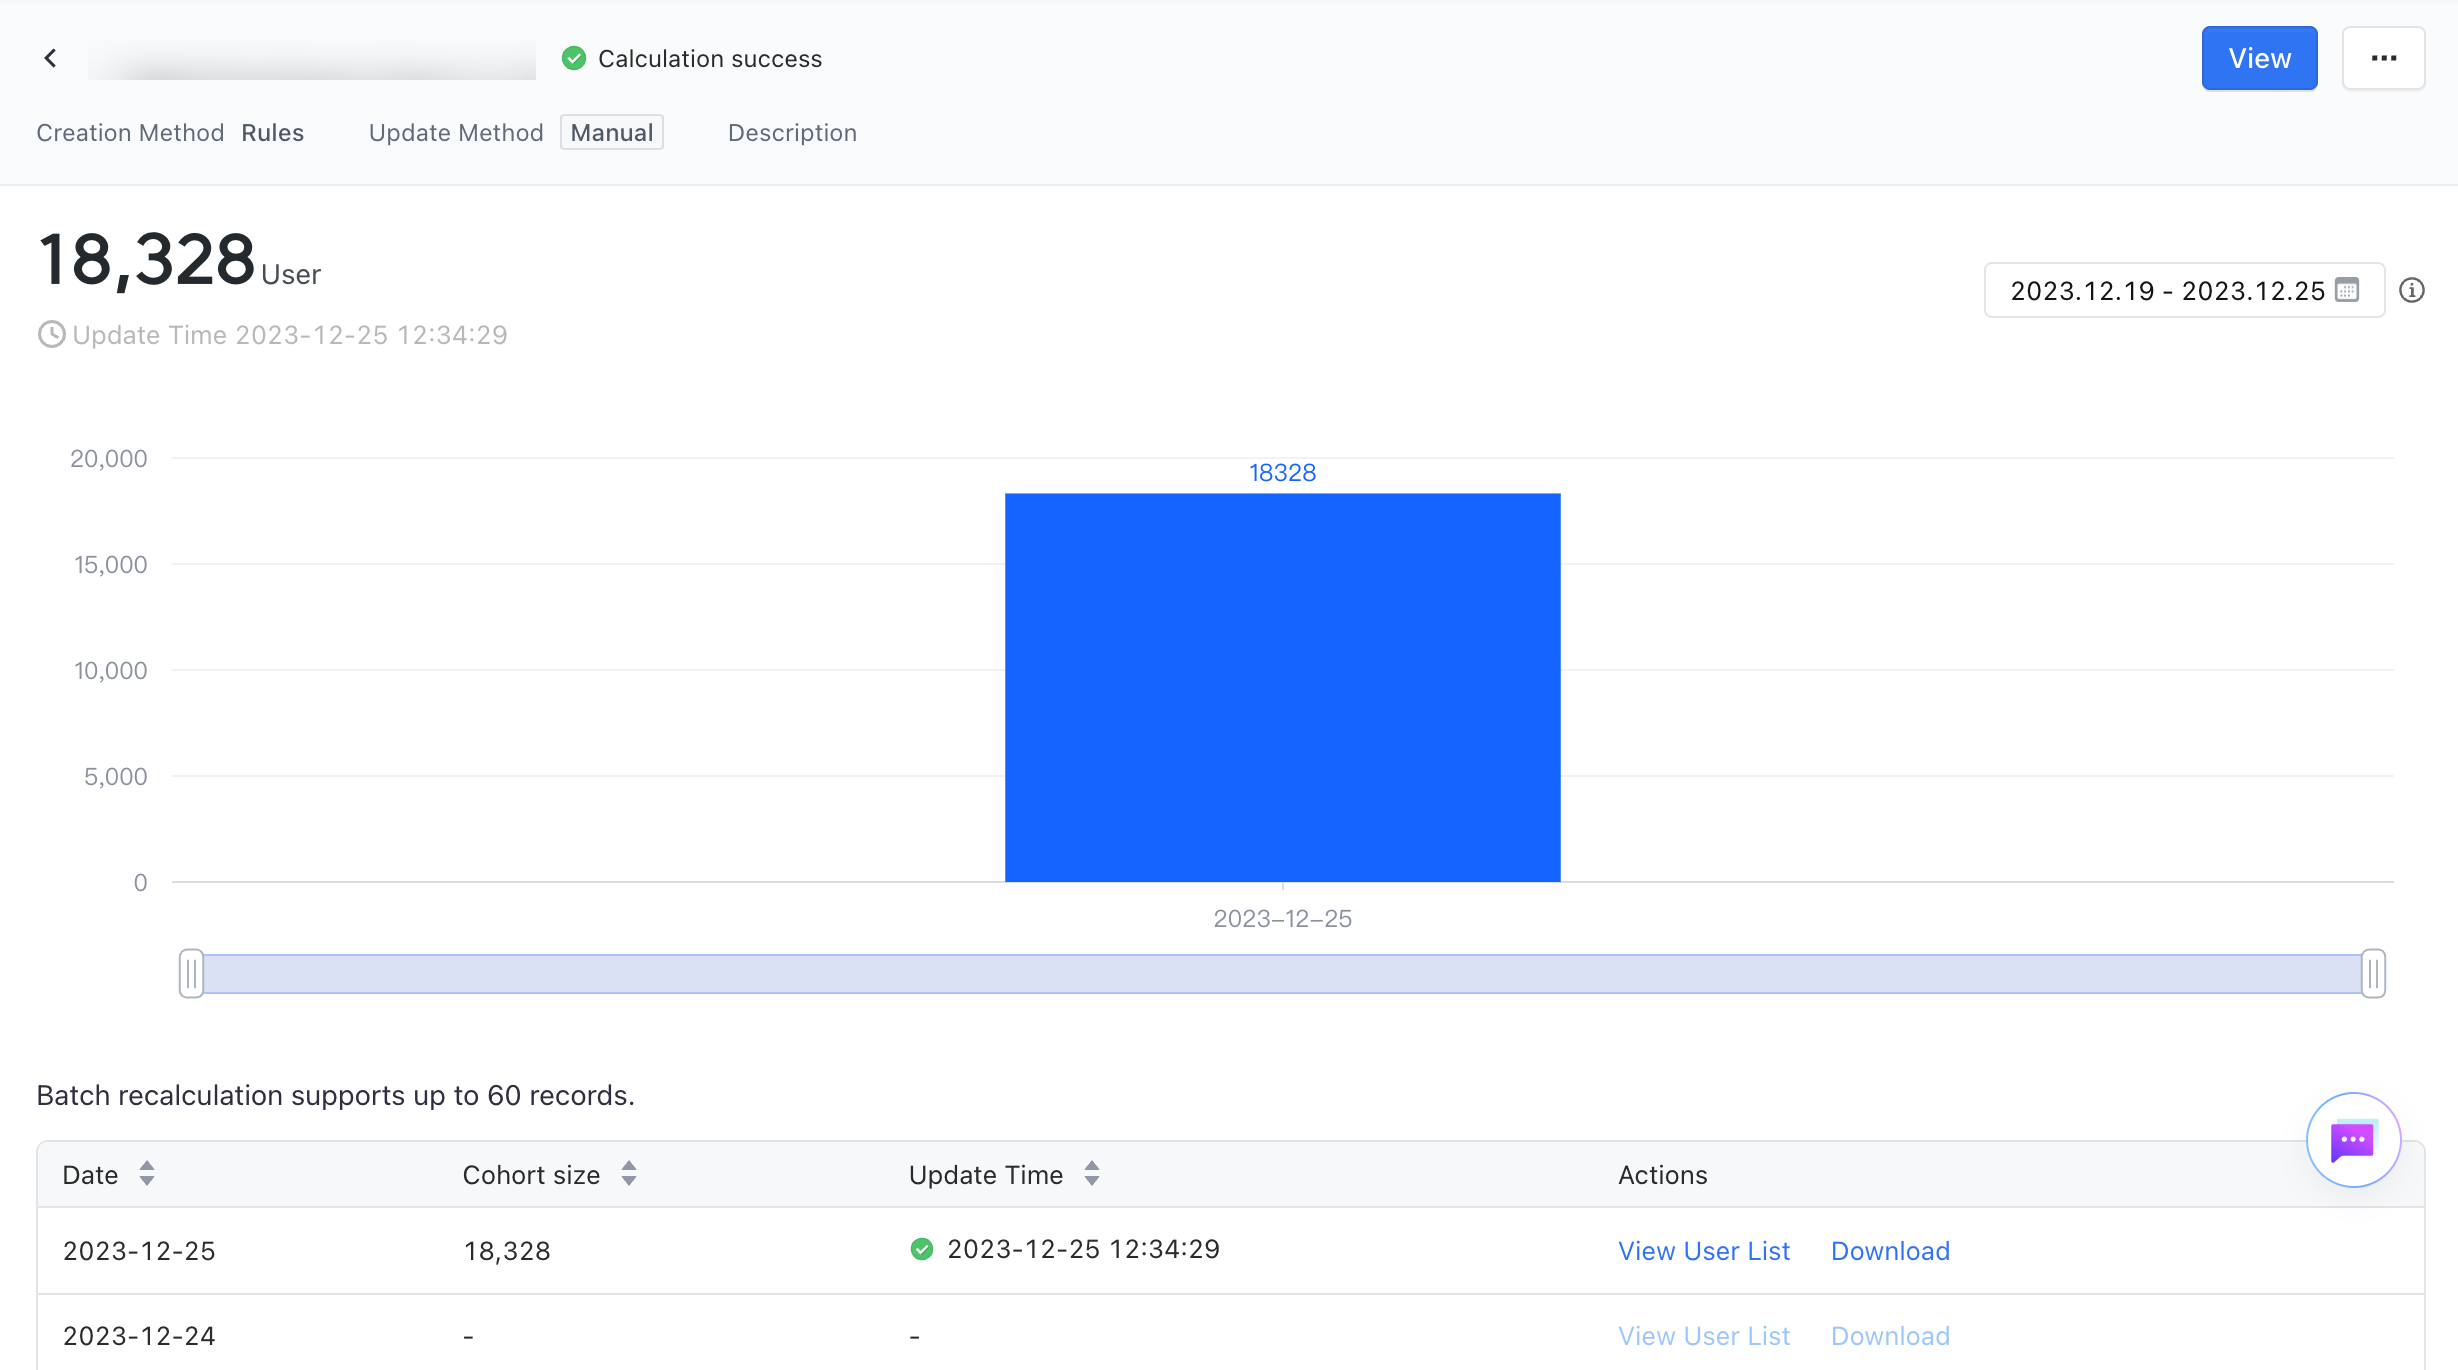Sort table by the Update Time arrows
This screenshot has height=1370, width=2458.
coord(1092,1174)
